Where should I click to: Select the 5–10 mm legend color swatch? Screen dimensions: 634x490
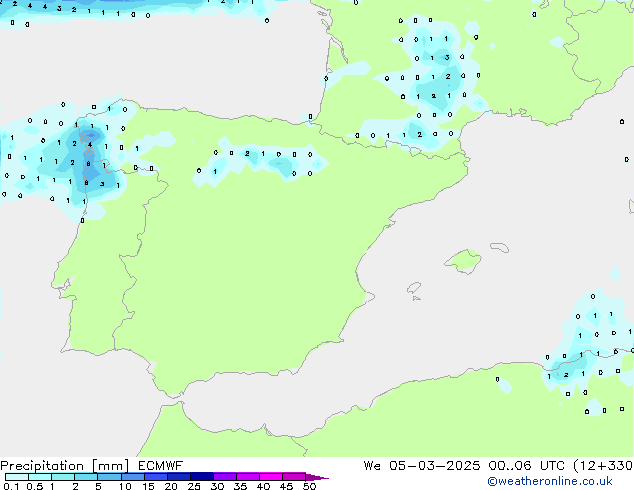[x=109, y=477]
